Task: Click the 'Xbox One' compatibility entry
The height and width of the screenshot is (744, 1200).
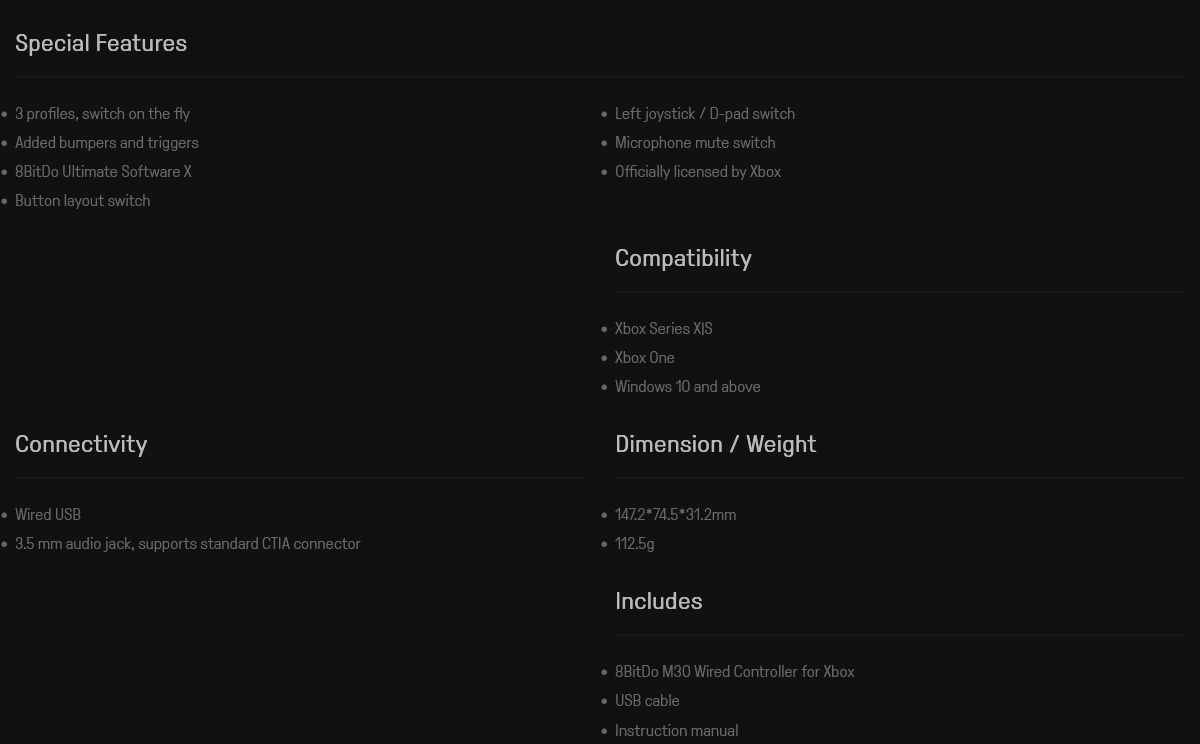Action: click(x=645, y=358)
